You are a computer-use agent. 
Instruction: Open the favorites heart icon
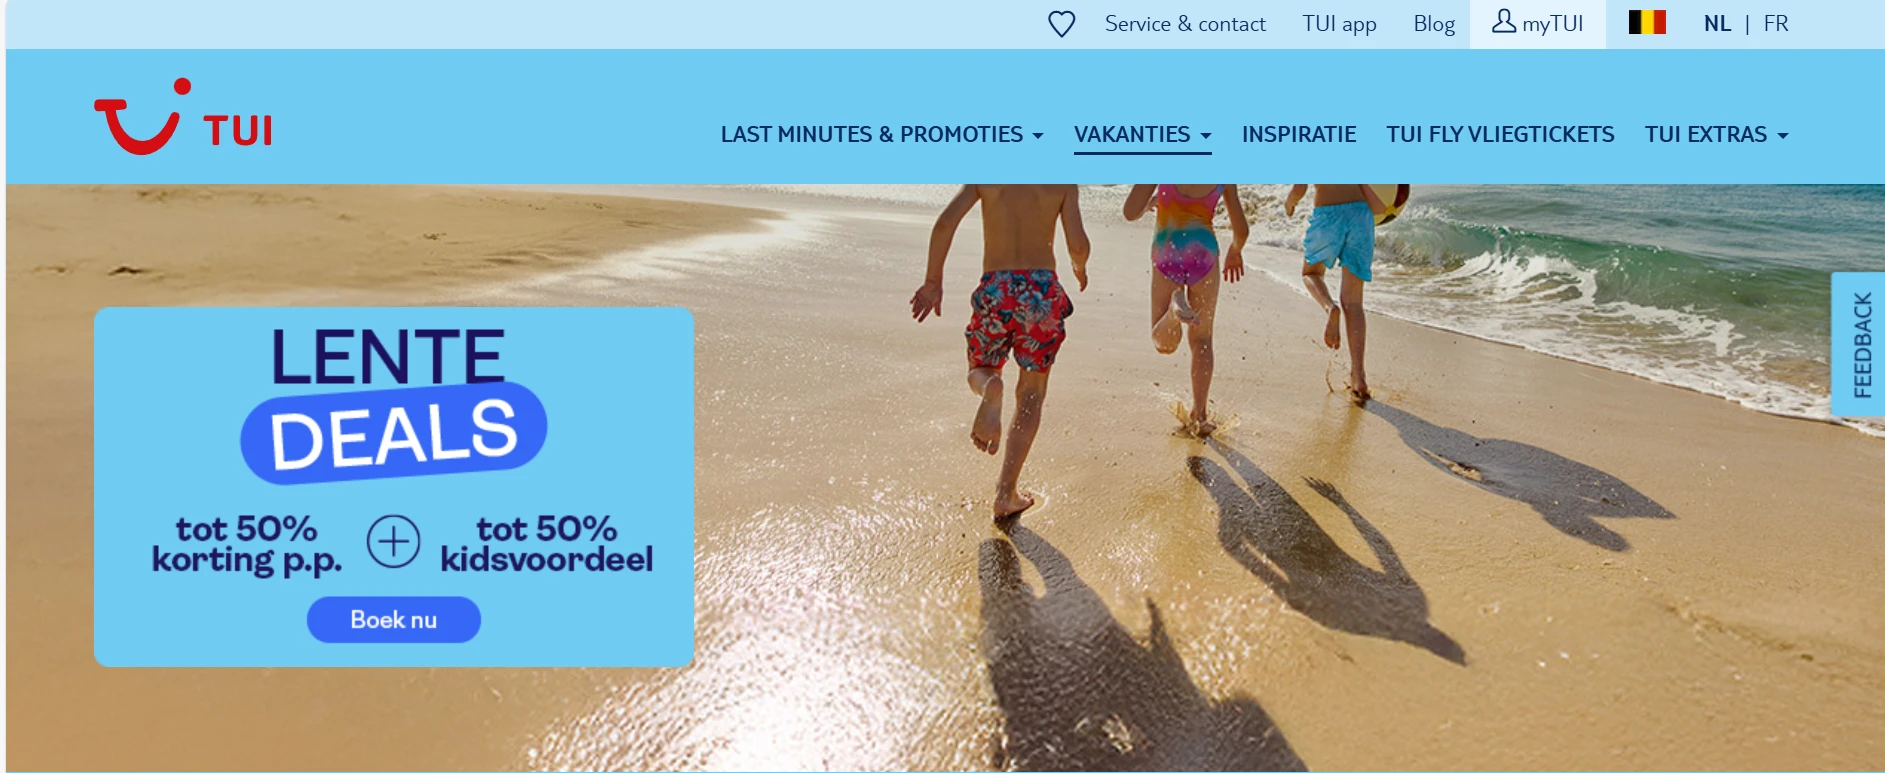pyautogui.click(x=1061, y=24)
